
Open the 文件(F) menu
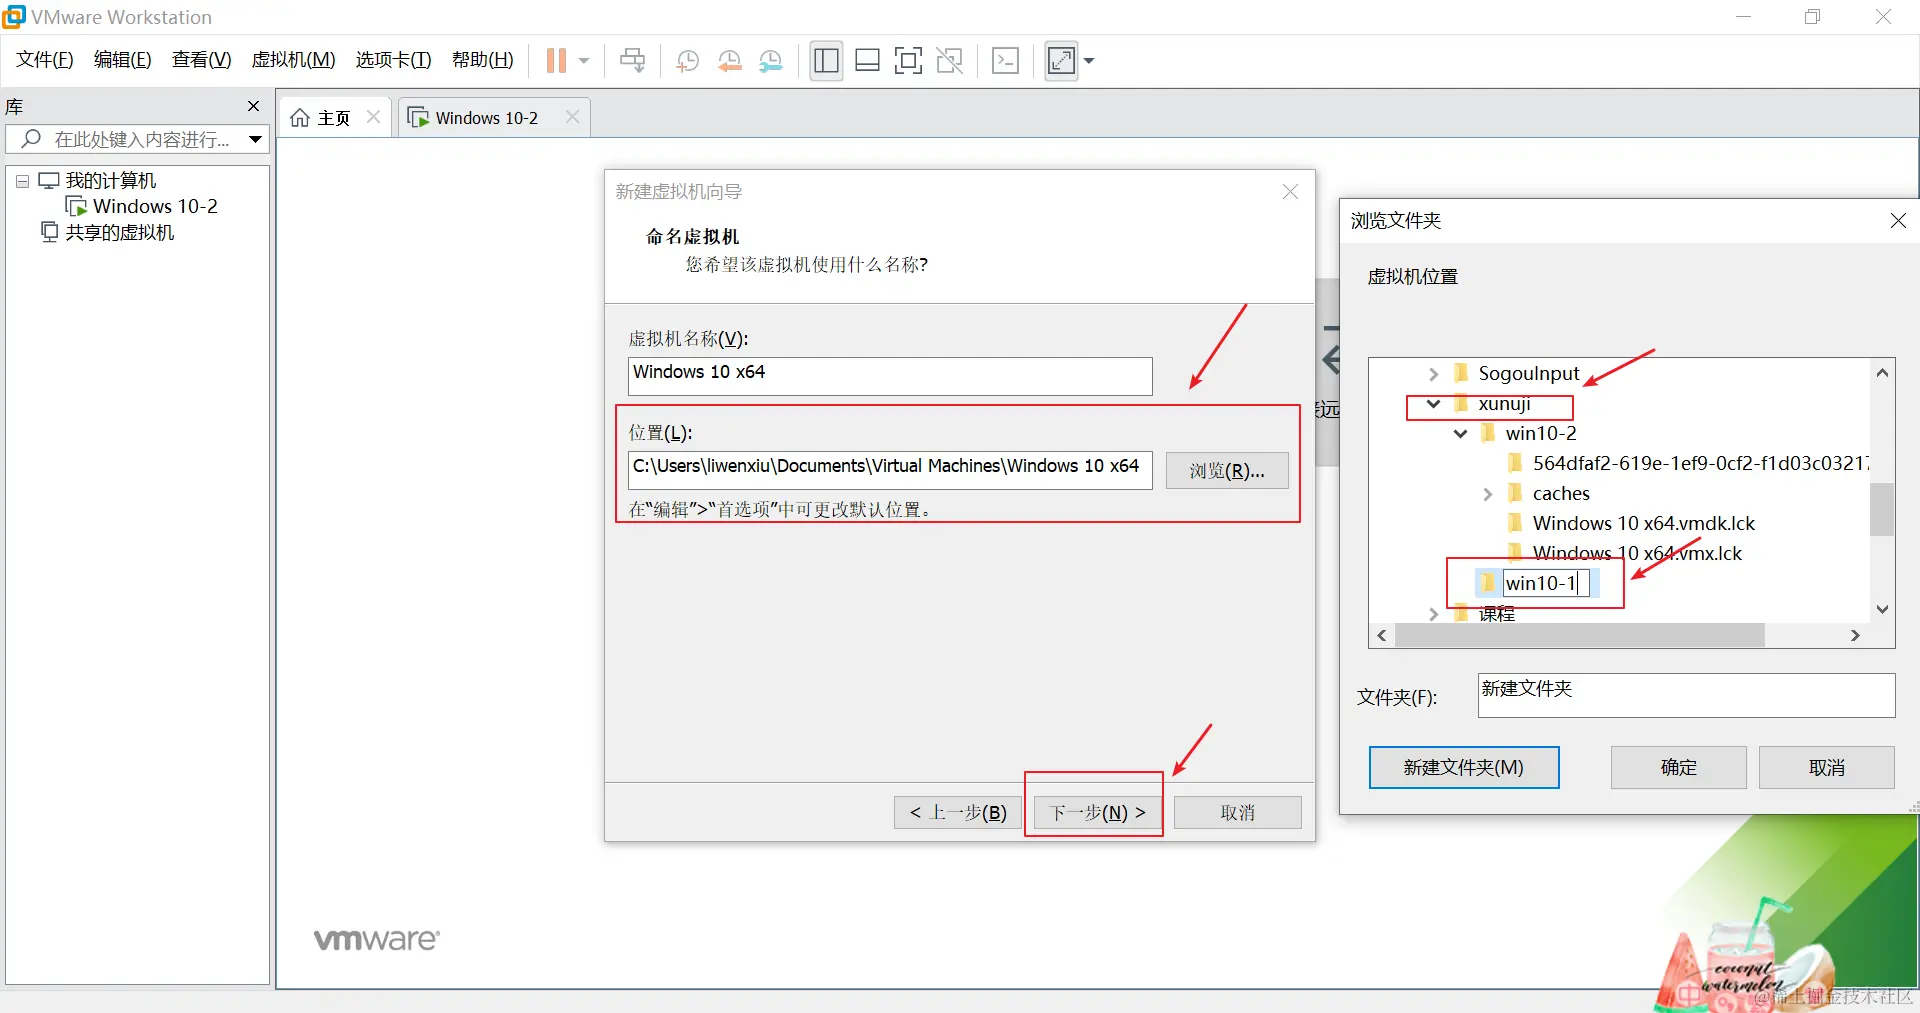click(x=45, y=60)
